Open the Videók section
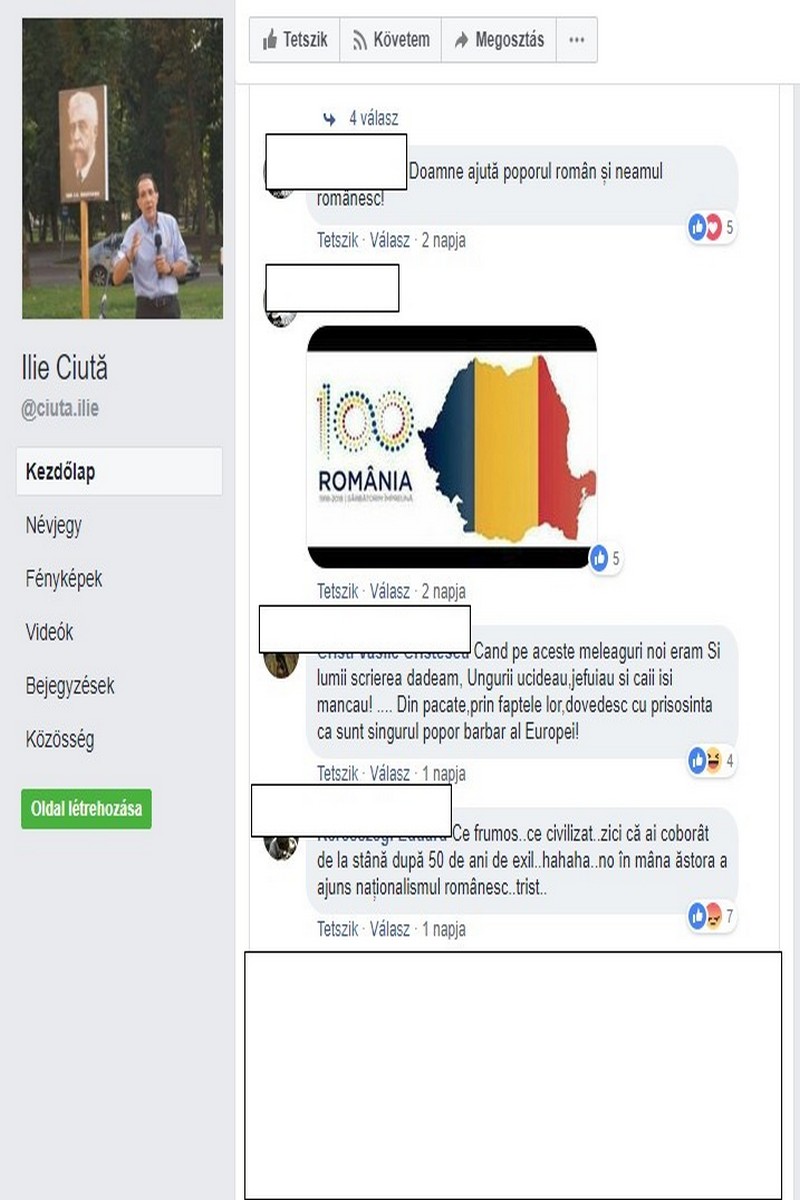The image size is (800, 1200). (49, 633)
